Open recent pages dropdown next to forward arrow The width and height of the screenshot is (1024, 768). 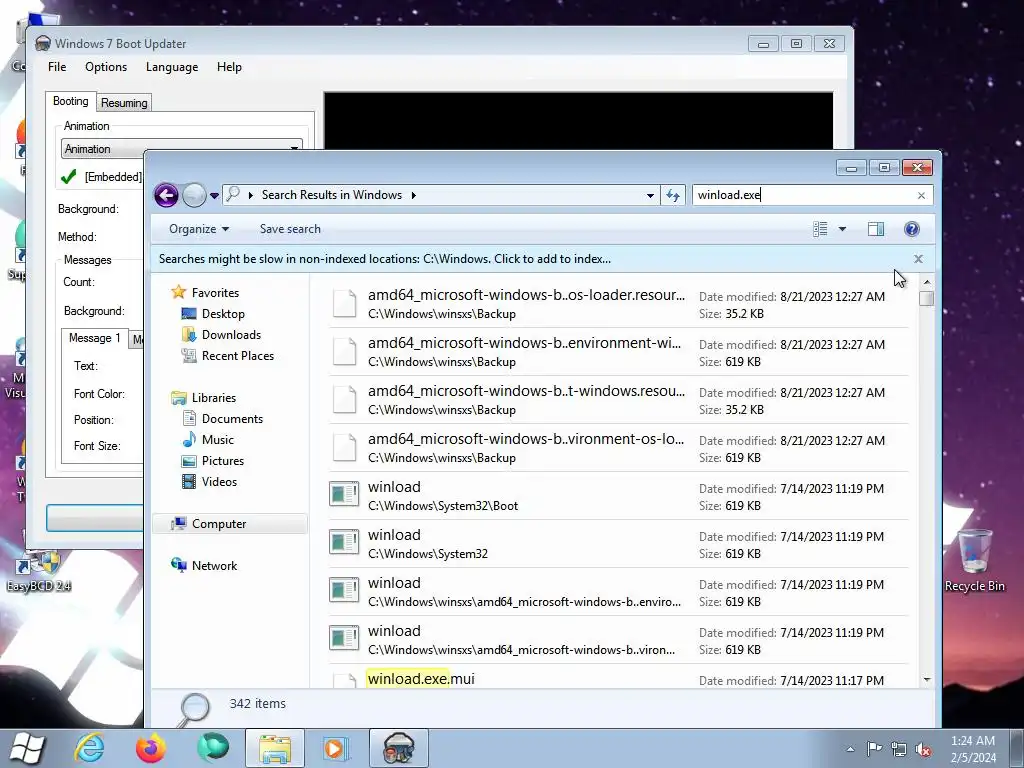214,195
